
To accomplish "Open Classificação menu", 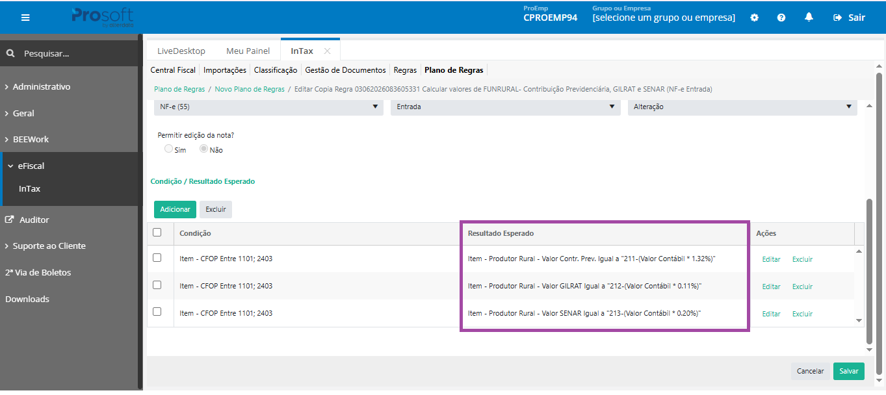I will click(275, 70).
